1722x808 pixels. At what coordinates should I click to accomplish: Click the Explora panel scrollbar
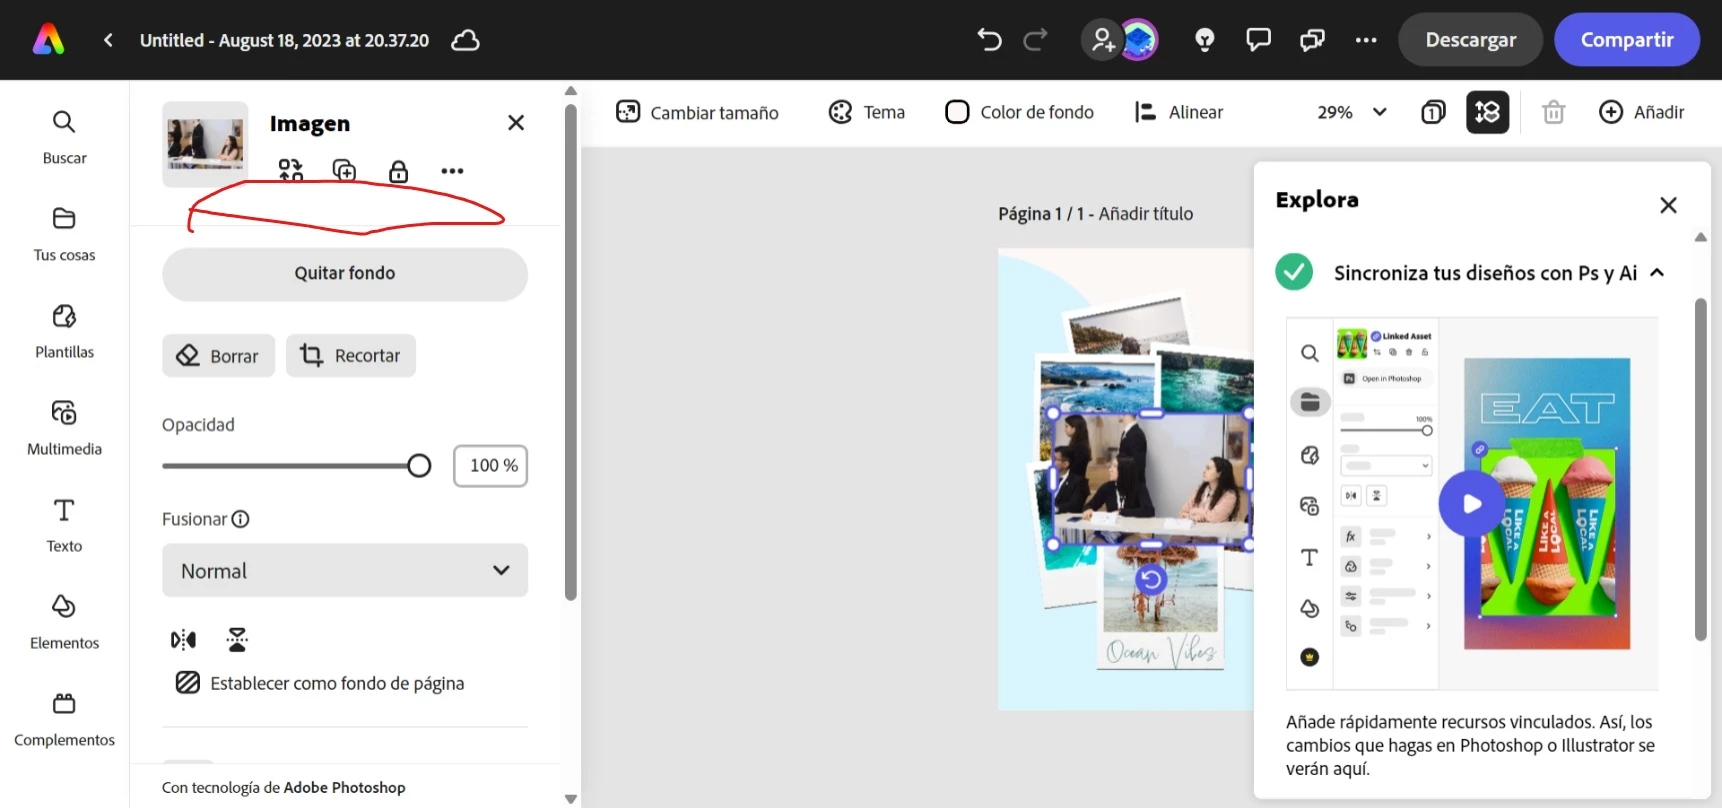click(x=1700, y=470)
